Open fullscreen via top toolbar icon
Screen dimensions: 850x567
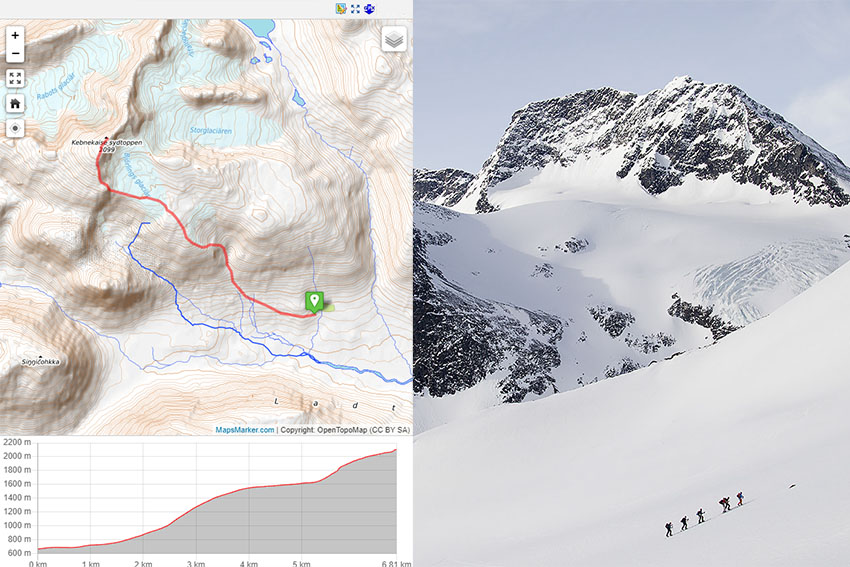(355, 9)
